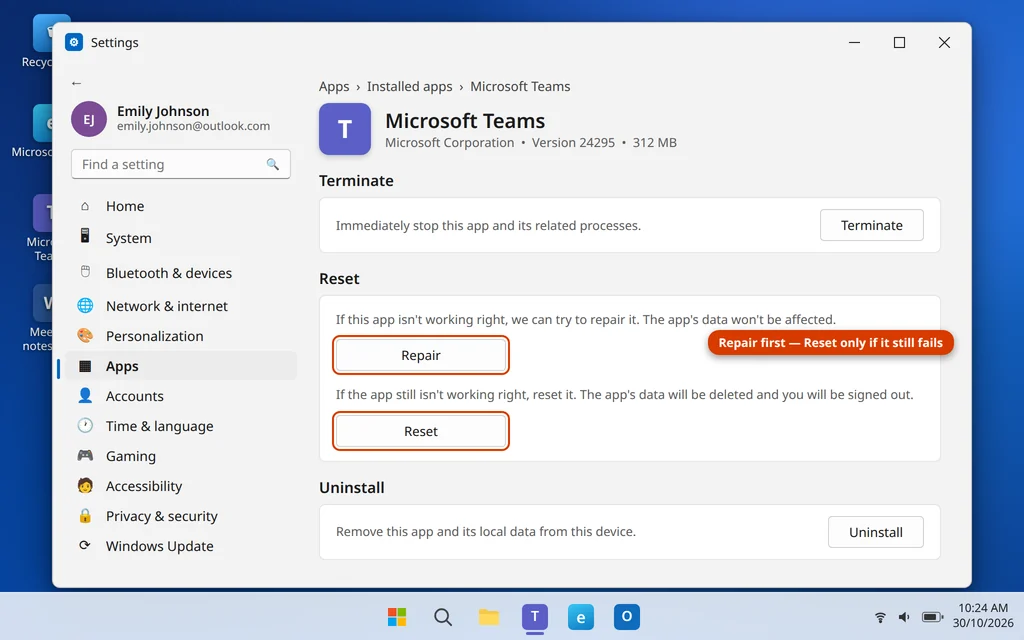Maximize the Settings window
Viewport: 1024px width, 640px height.
[x=899, y=42]
